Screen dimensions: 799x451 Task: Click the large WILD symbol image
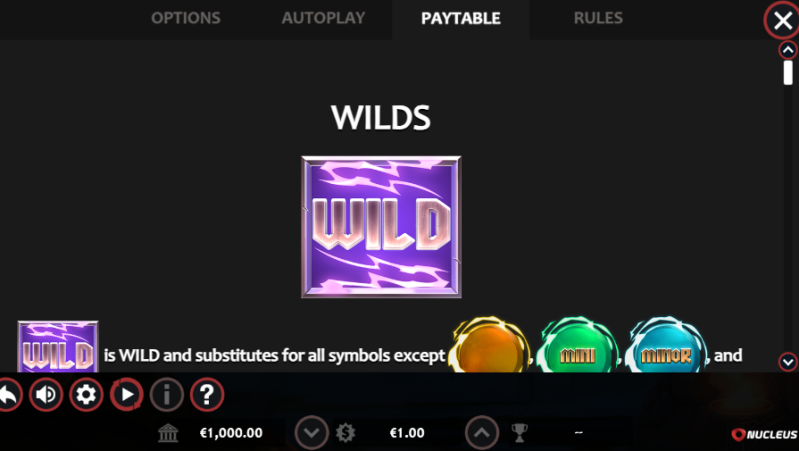tap(381, 227)
